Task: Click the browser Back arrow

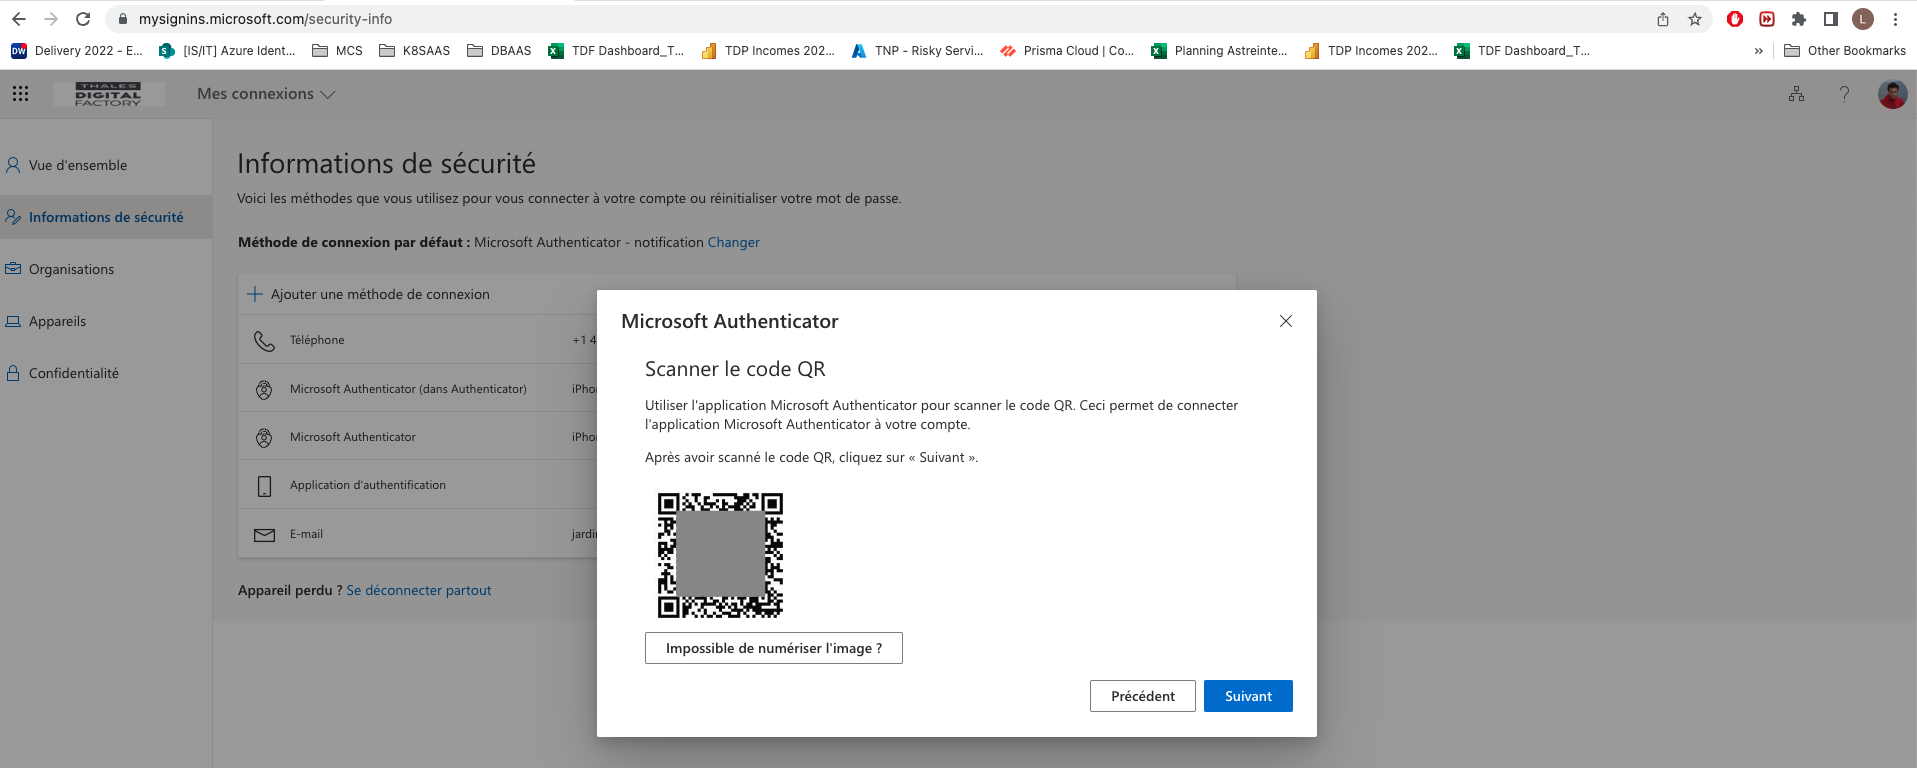Action: coord(19,19)
